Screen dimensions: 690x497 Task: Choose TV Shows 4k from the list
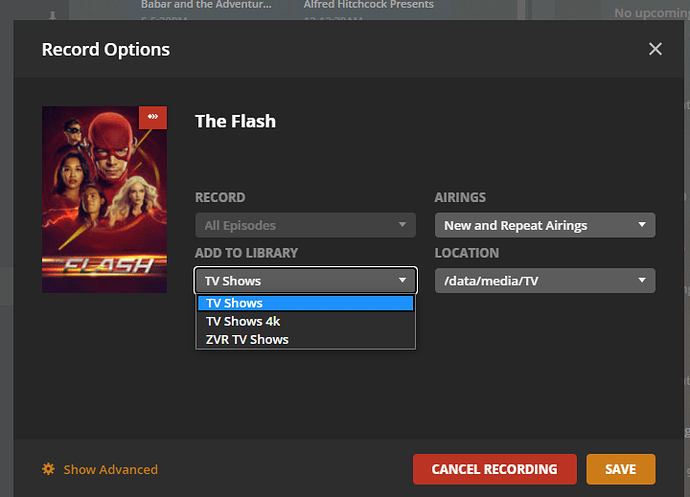(305, 321)
